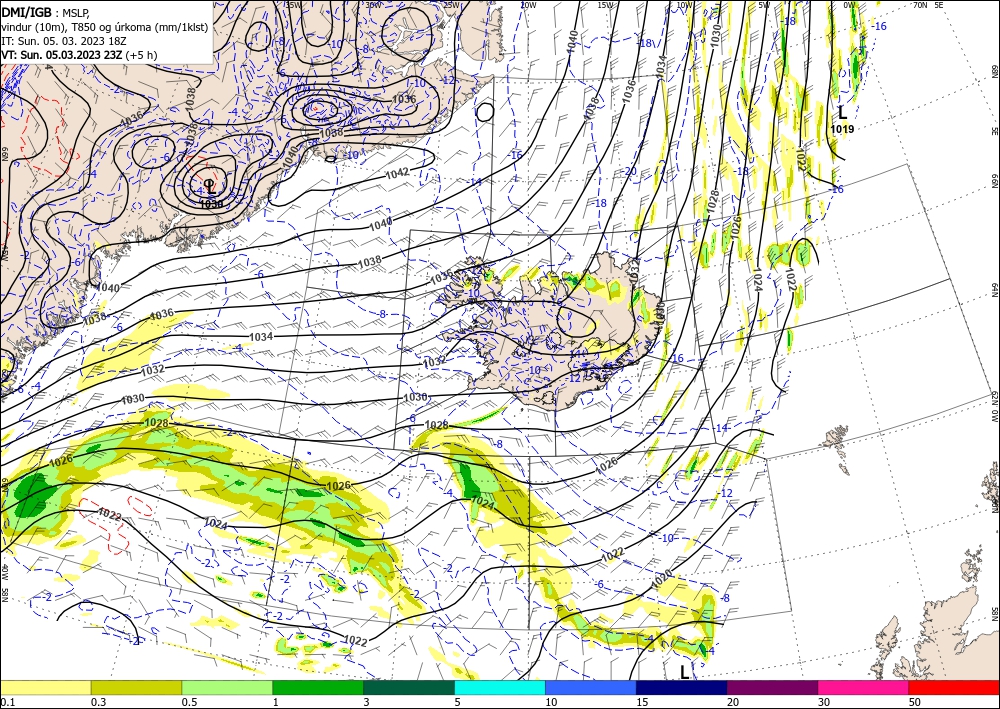Select the 'VT: Sun. 05.03.2023 23Z' line
This screenshot has width=1000, height=709.
click(62, 55)
